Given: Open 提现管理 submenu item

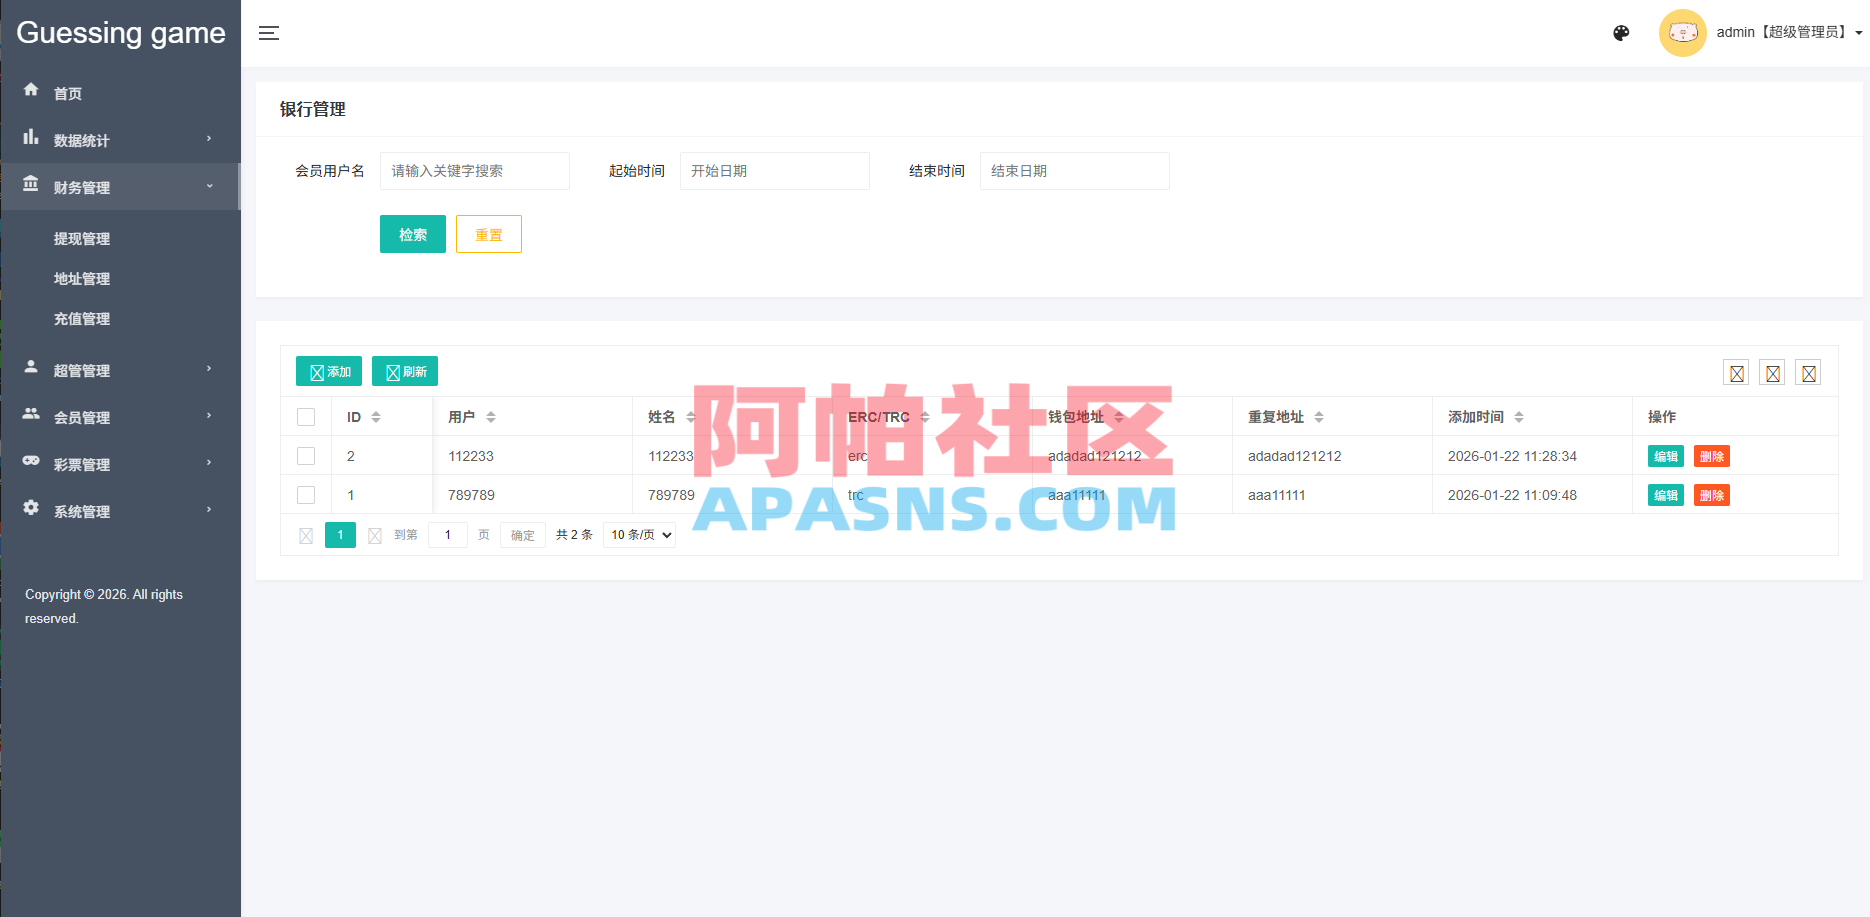Looking at the screenshot, I should pos(82,239).
